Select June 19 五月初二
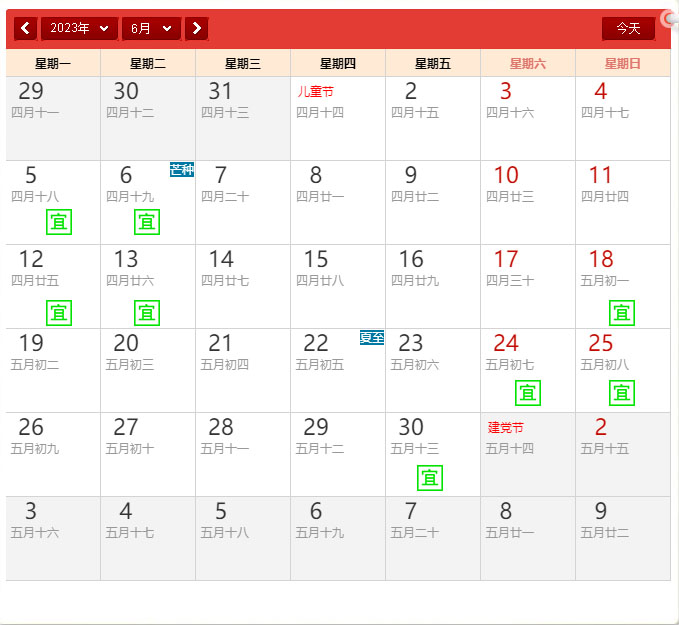The image size is (679, 625). (x=53, y=371)
